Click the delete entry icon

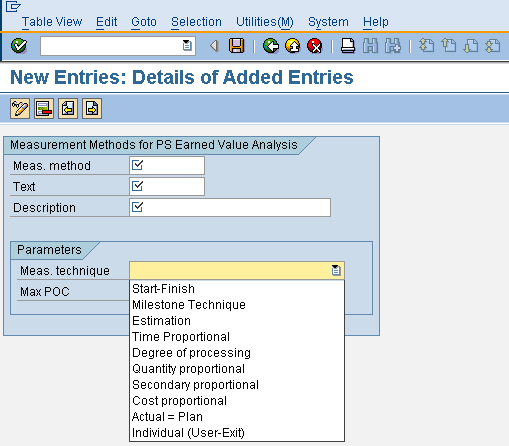(x=44, y=108)
